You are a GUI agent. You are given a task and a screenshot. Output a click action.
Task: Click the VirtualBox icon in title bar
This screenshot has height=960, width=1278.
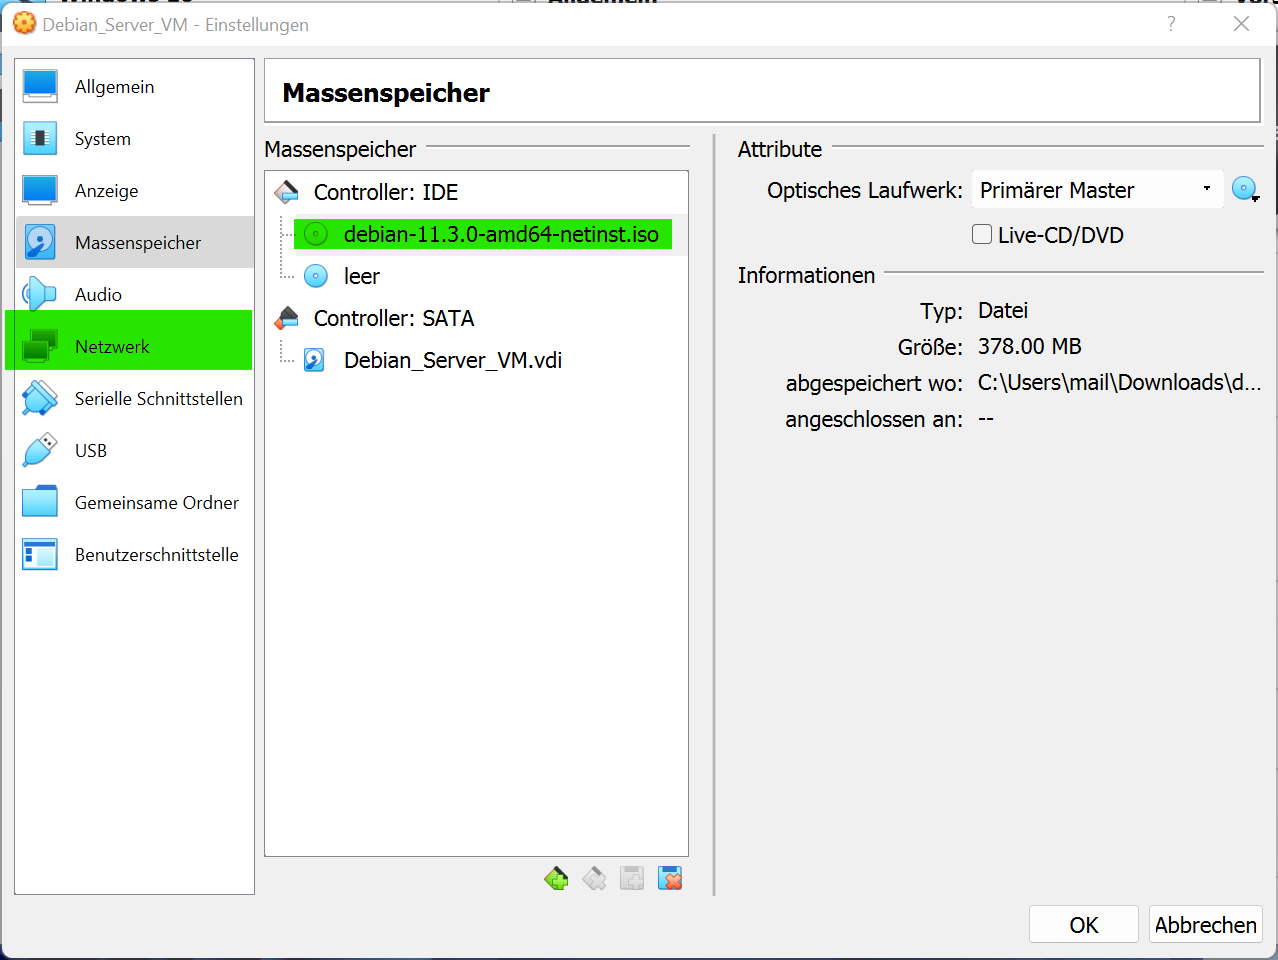[x=24, y=23]
